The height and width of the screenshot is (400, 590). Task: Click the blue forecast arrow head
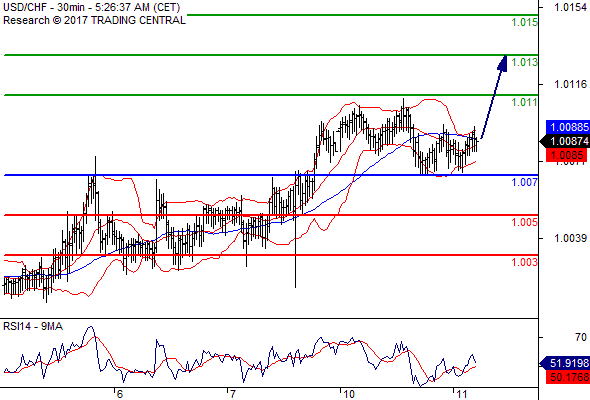(503, 63)
